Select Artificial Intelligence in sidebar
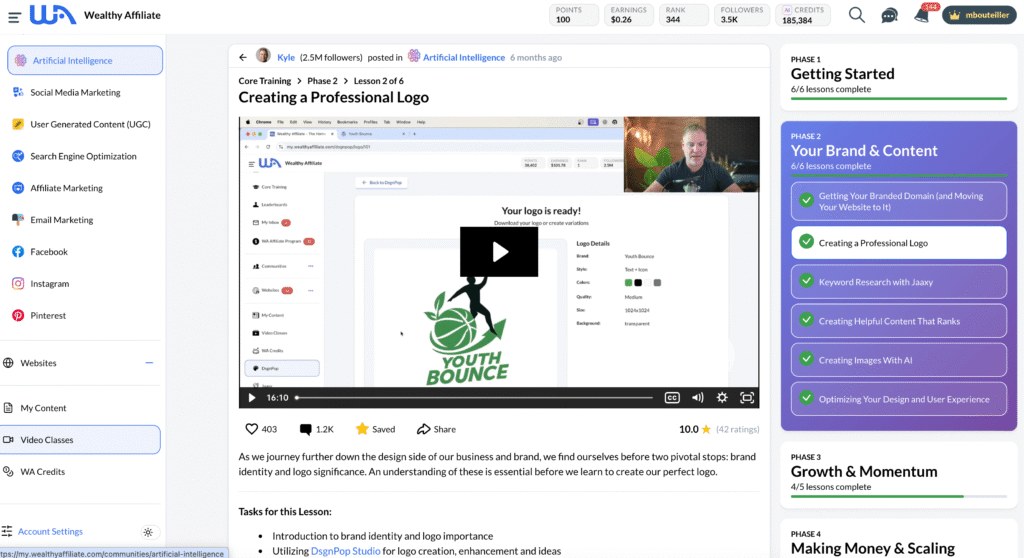The image size is (1024, 558). (x=85, y=60)
